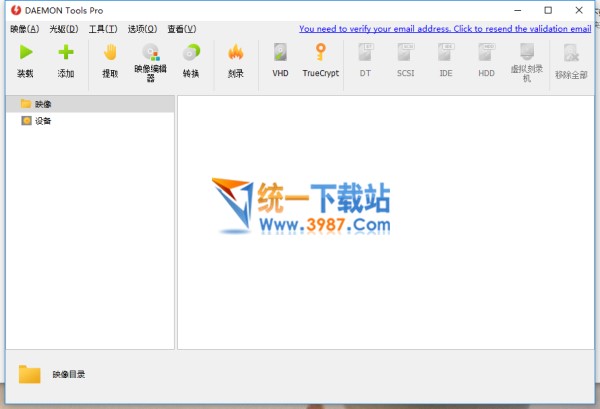Image resolution: width=600 pixels, height=409 pixels.
Task: Open the 工具(T) menu
Action: (x=102, y=30)
